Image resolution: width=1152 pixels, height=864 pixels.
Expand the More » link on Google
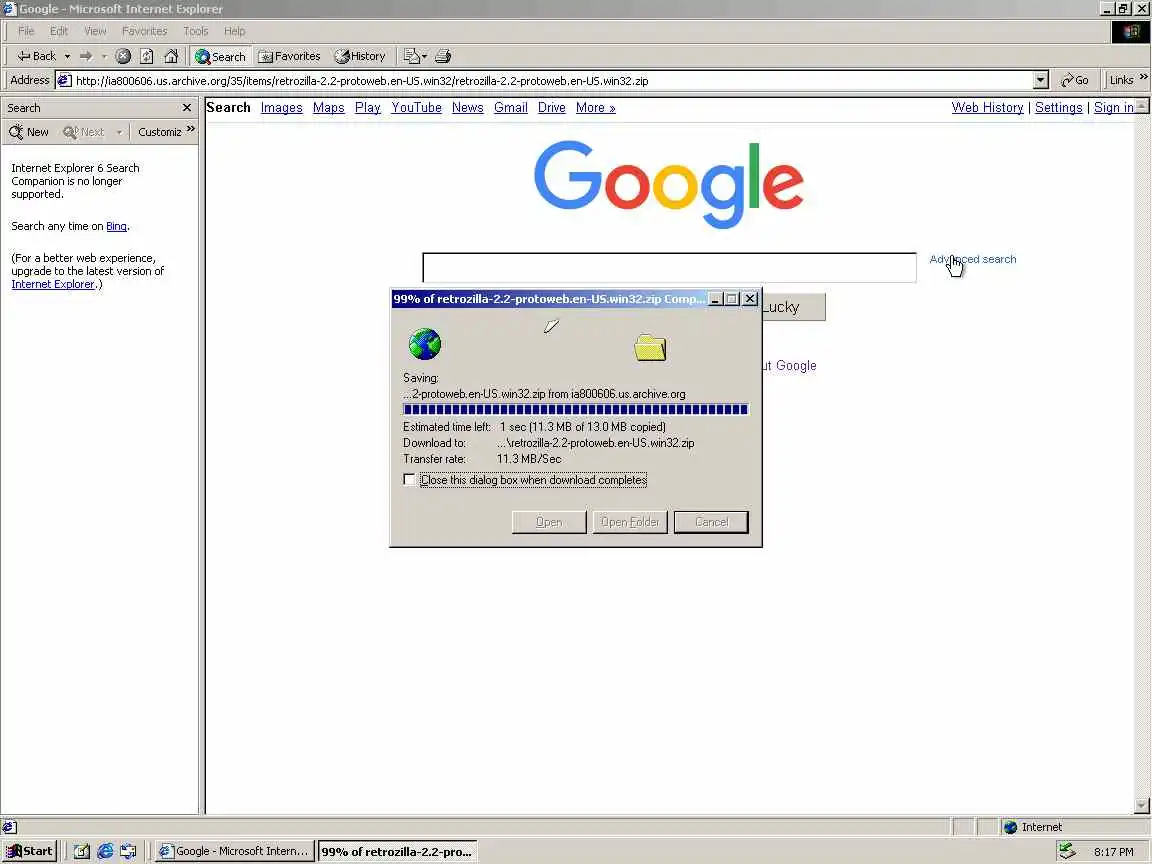596,107
